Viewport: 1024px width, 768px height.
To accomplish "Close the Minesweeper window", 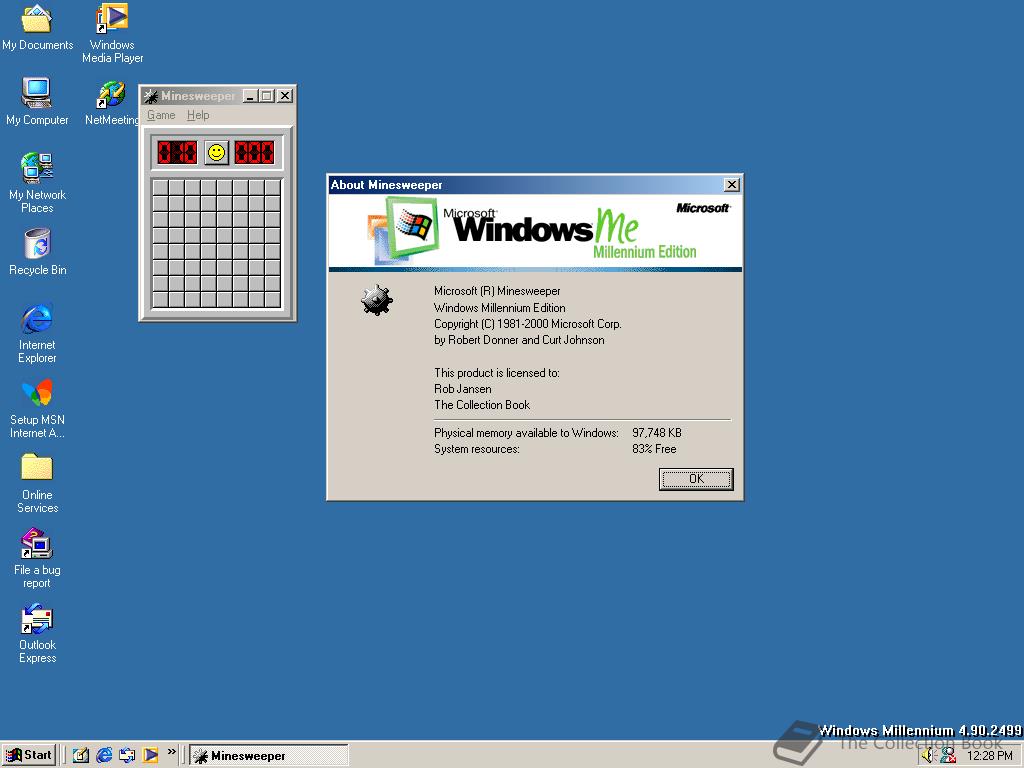I will 285,96.
